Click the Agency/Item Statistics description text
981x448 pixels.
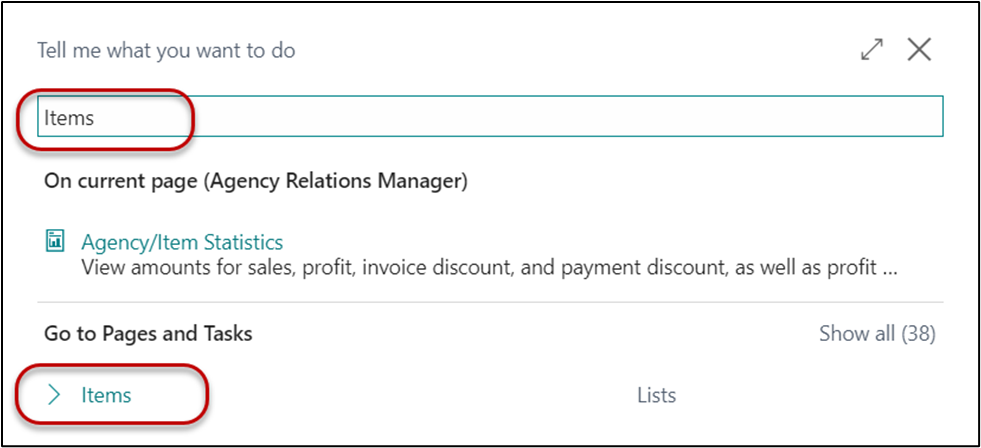pos(470,268)
